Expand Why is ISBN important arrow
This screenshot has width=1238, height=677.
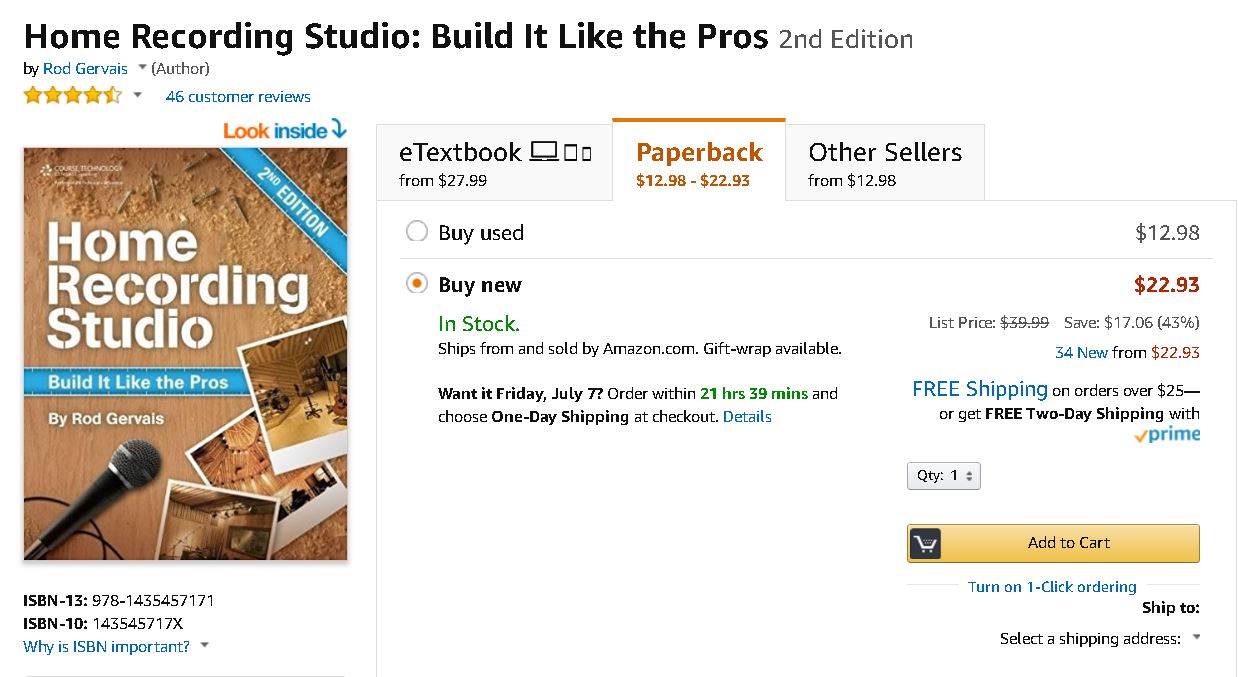tap(204, 646)
